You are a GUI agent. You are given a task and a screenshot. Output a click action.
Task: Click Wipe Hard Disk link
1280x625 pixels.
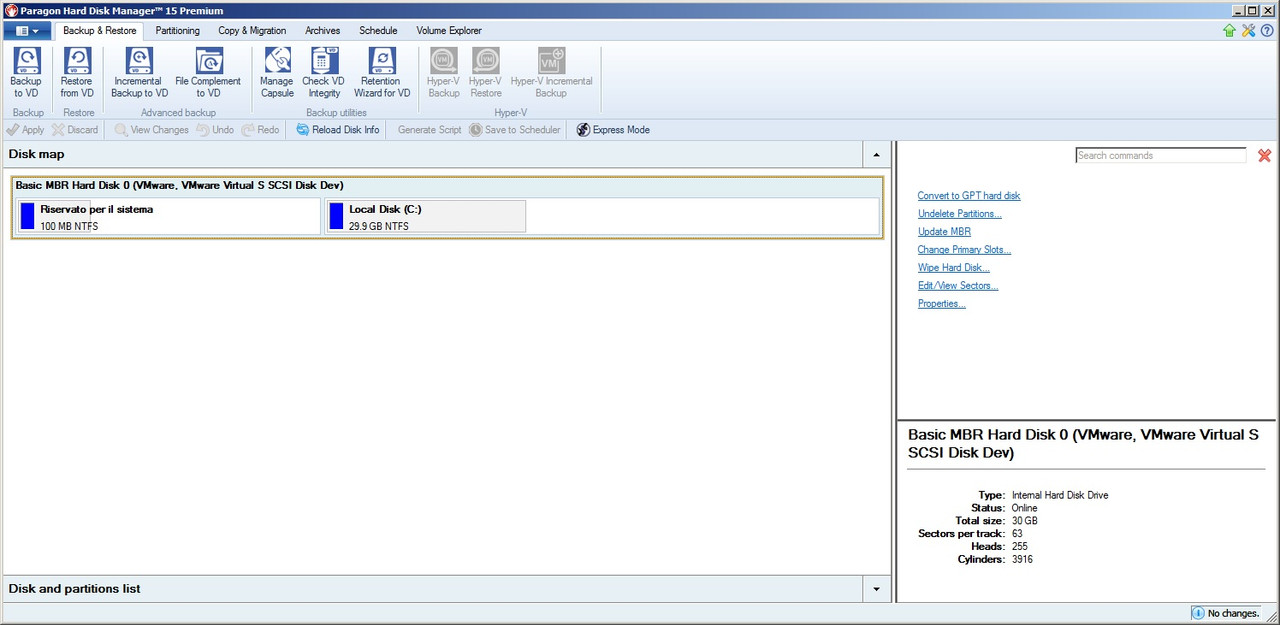tap(954, 268)
